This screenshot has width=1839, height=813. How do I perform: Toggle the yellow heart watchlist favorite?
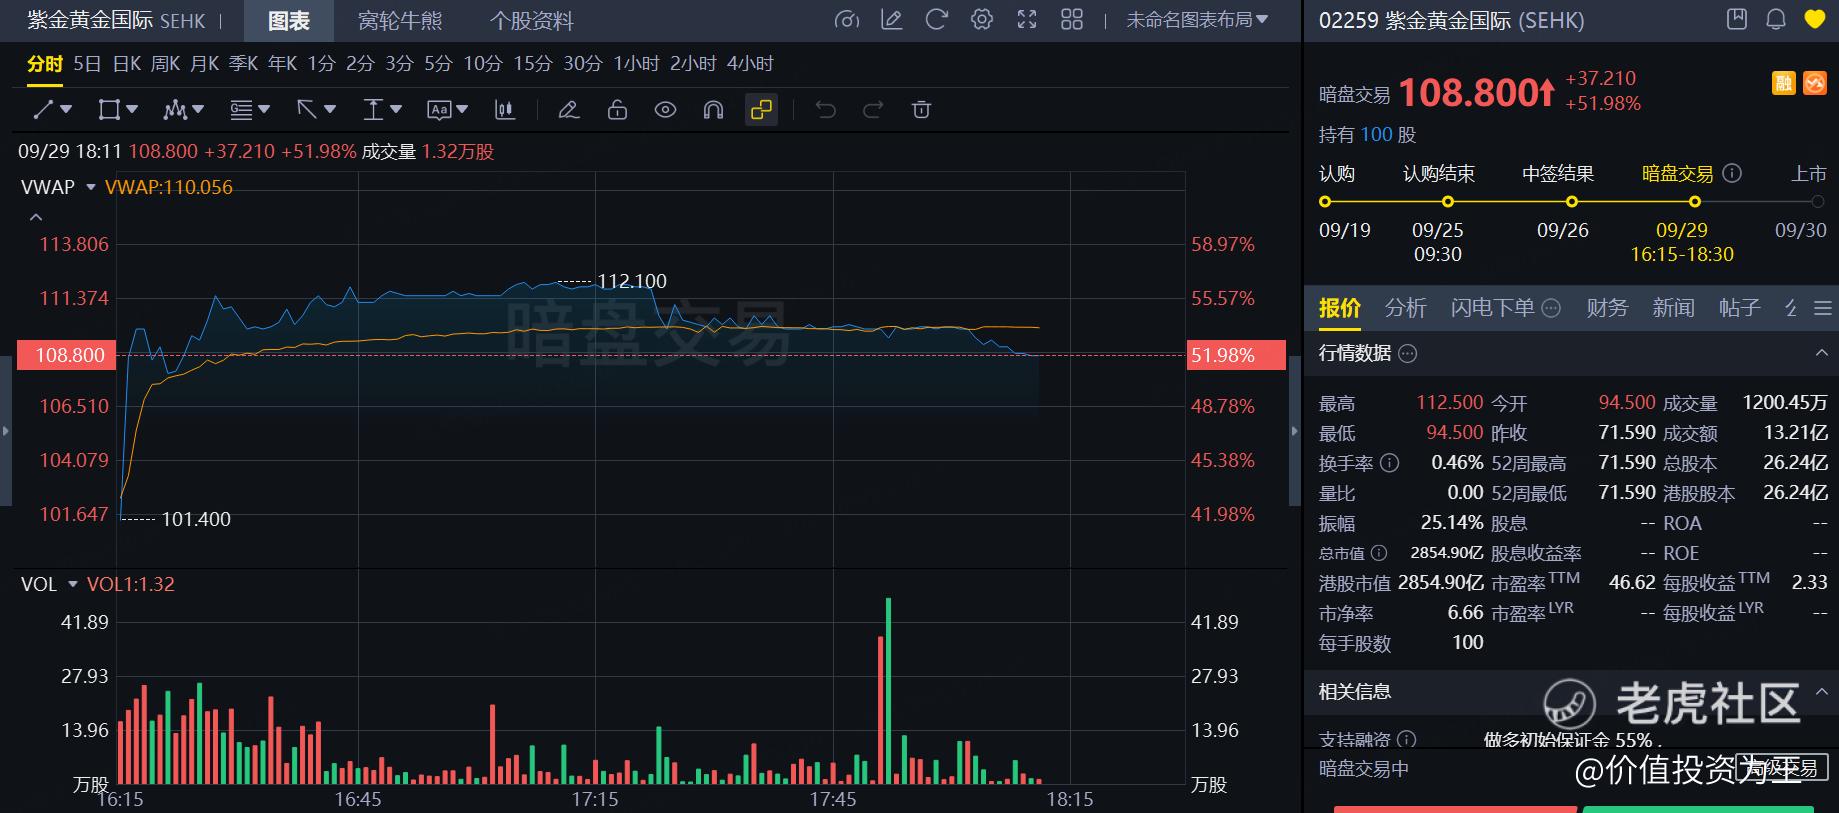point(1814,20)
